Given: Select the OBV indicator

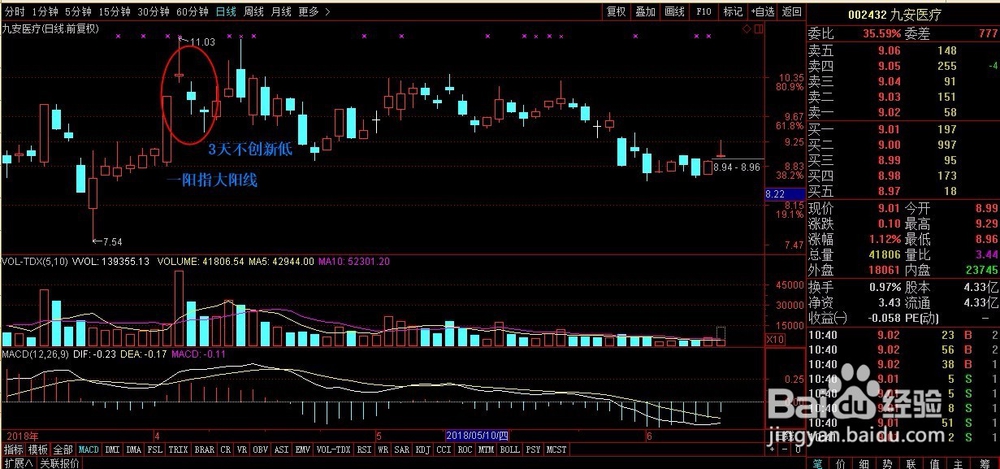Looking at the screenshot, I should pos(261,450).
